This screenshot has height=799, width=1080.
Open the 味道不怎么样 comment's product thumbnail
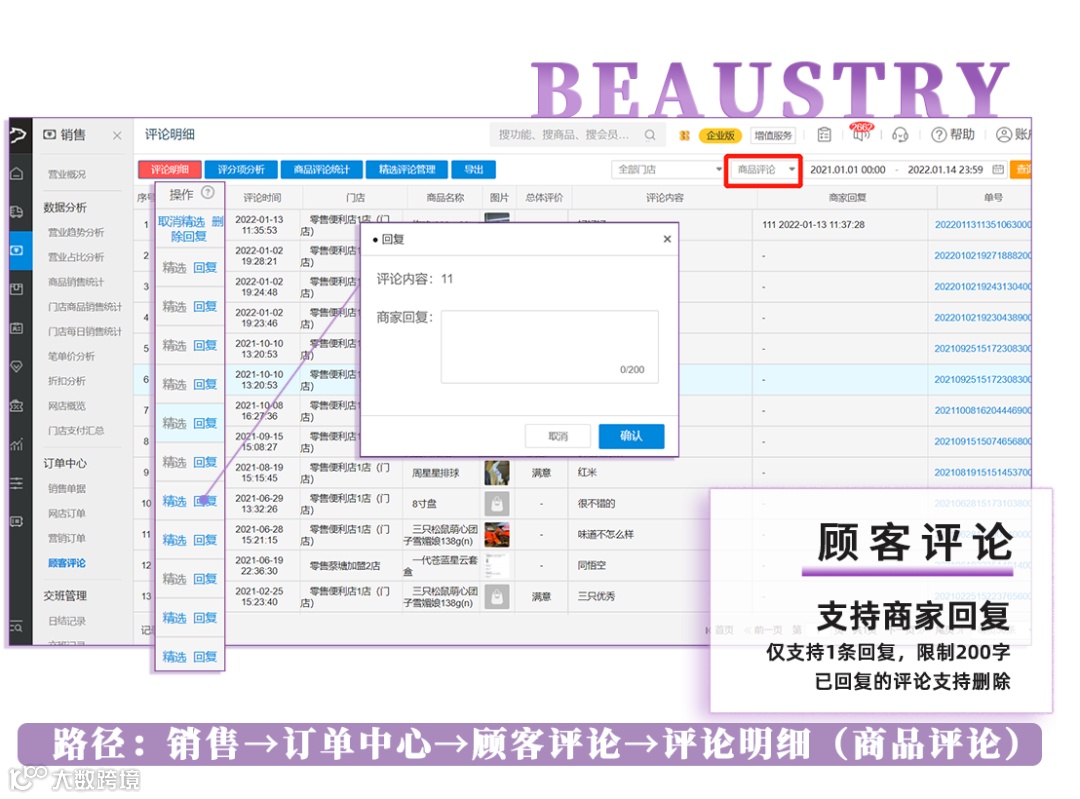pyautogui.click(x=497, y=535)
